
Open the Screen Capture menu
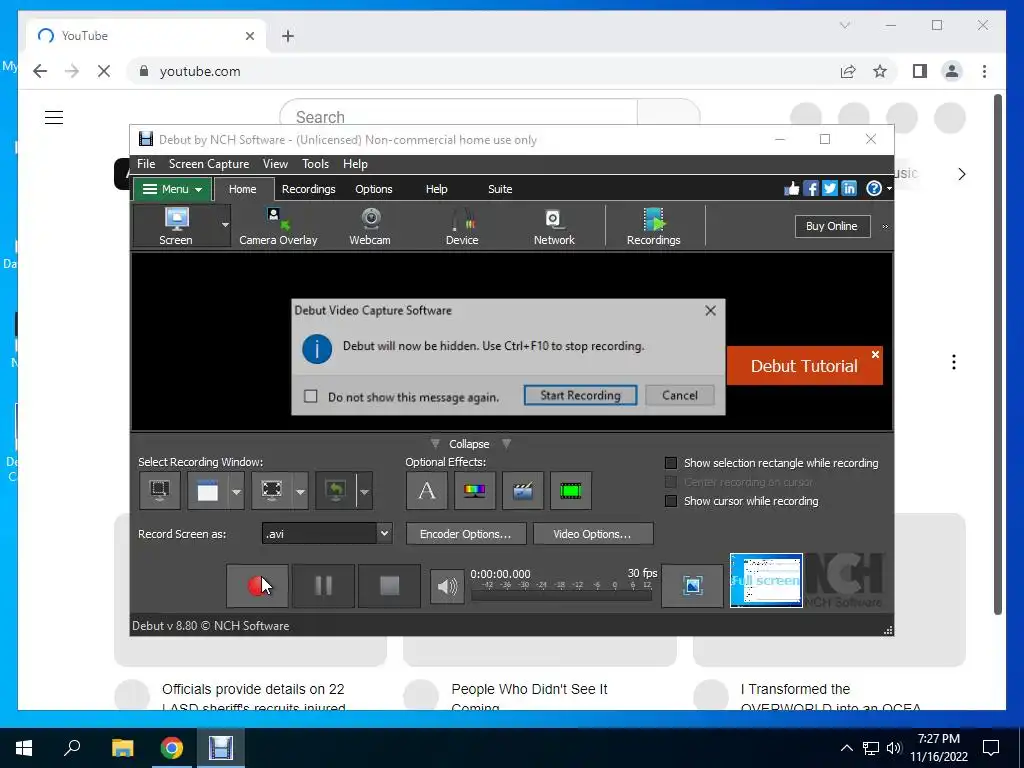point(209,164)
